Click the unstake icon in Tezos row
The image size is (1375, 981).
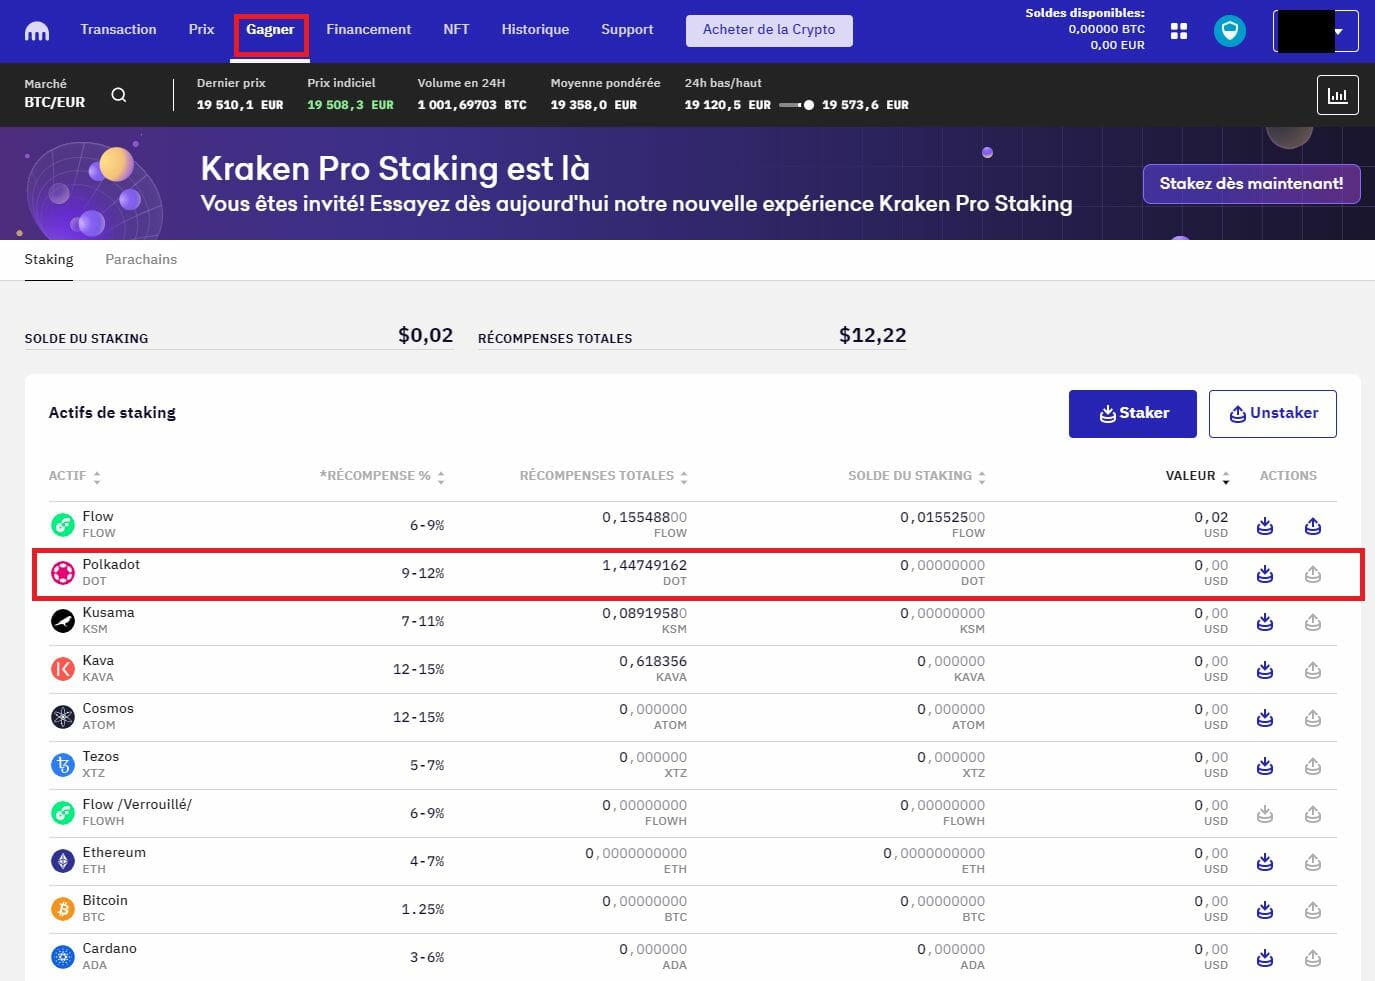tap(1313, 766)
